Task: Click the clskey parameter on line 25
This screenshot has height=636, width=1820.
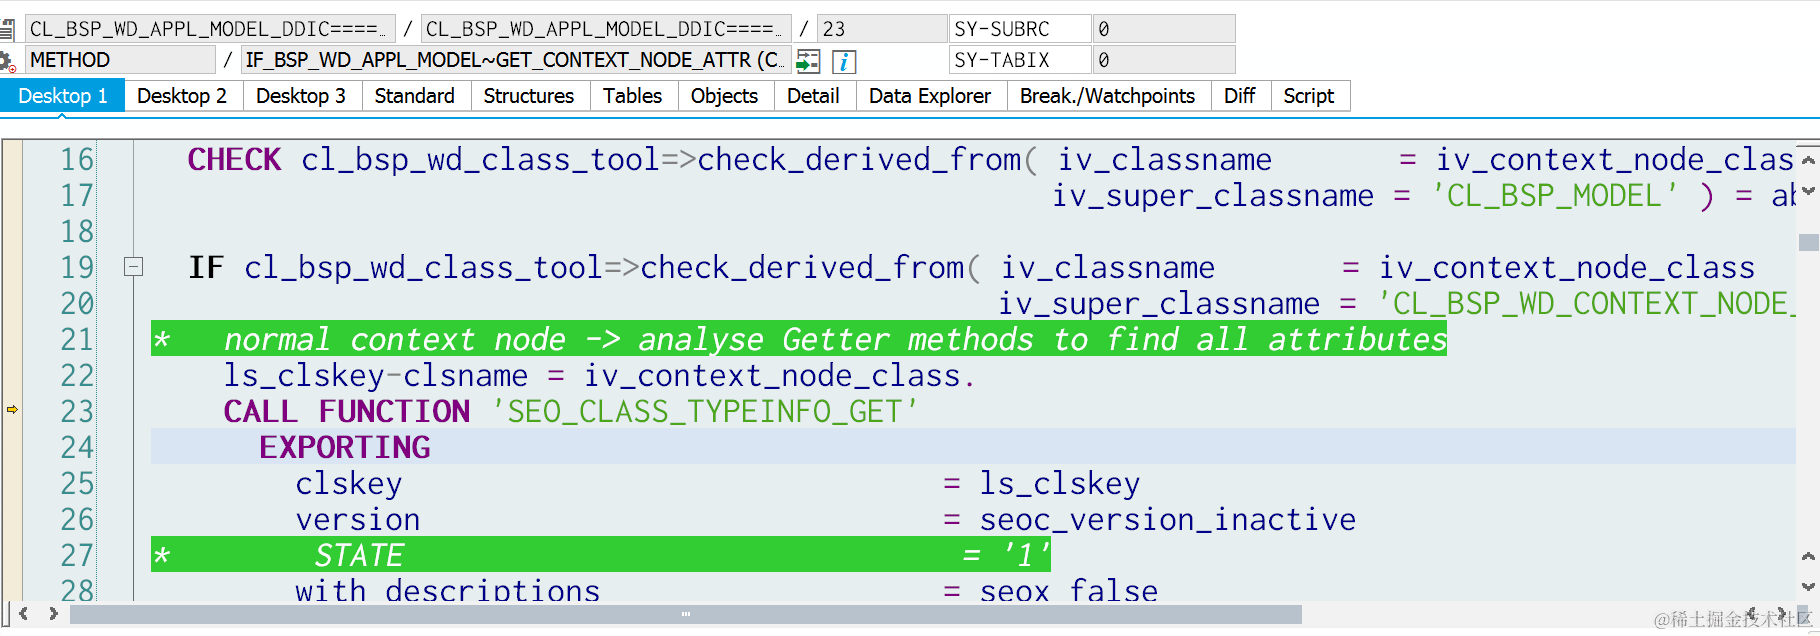Action: click(348, 483)
